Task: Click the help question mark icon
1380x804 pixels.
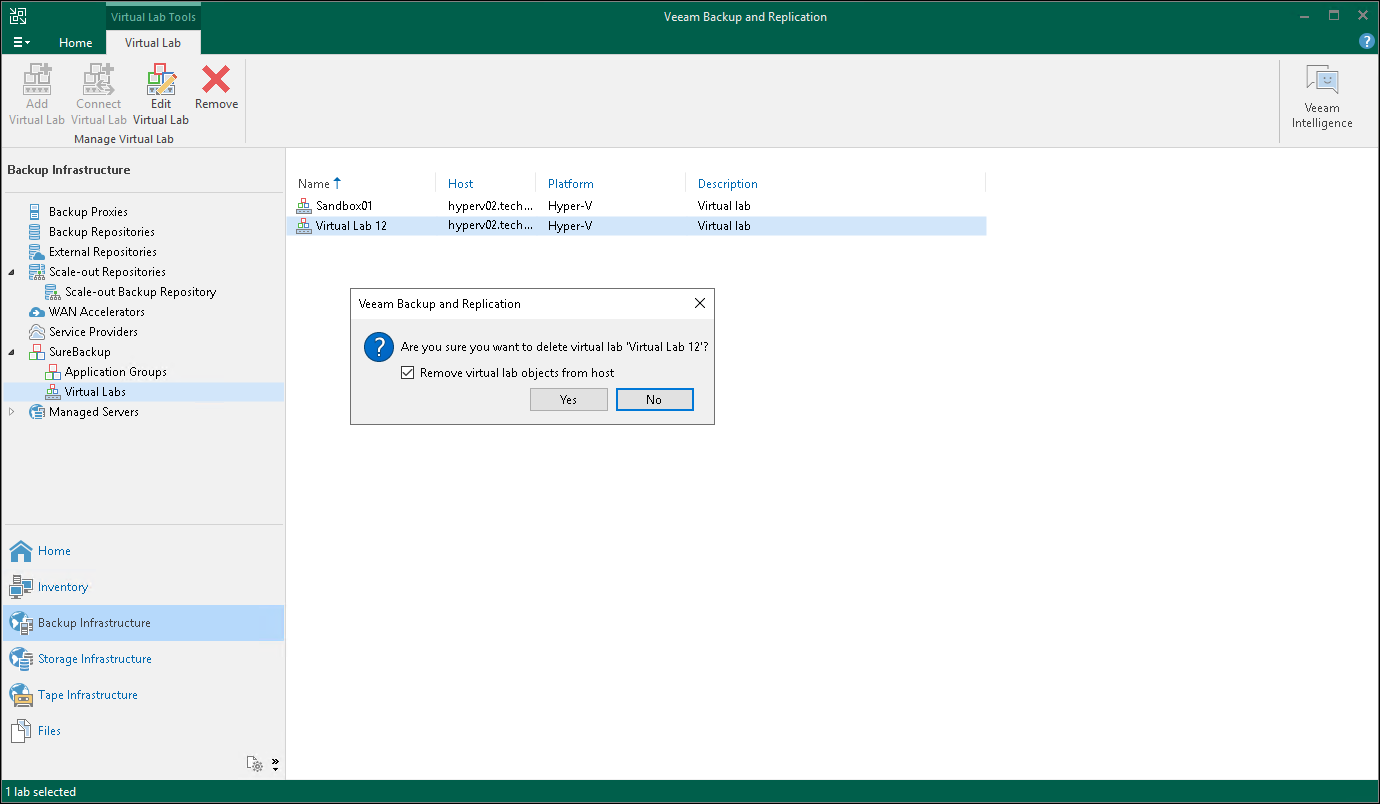Action: coord(1367,42)
